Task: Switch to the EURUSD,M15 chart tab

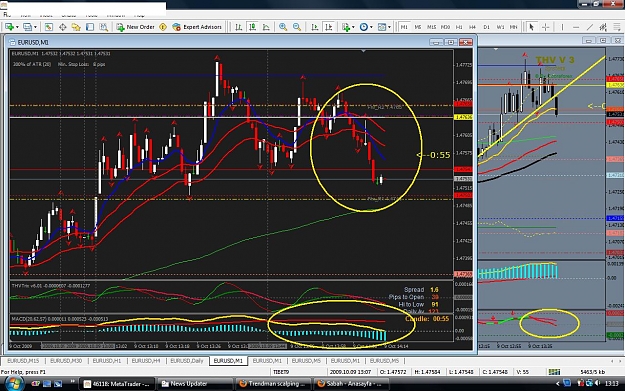Action: click(x=23, y=361)
